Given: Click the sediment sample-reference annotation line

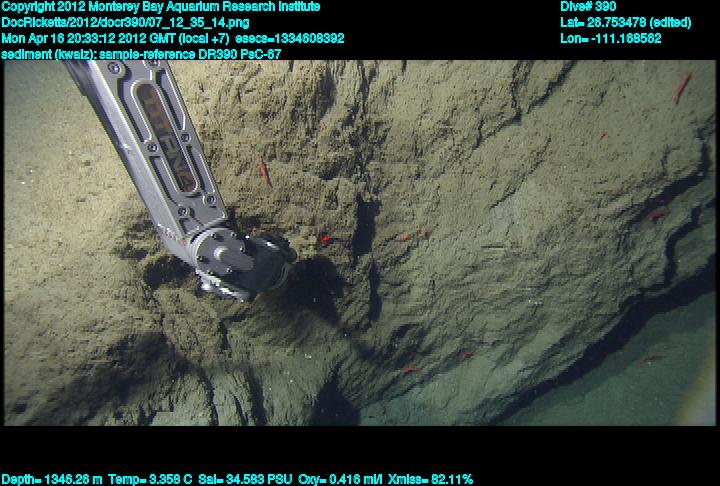Looking at the screenshot, I should 141,54.
